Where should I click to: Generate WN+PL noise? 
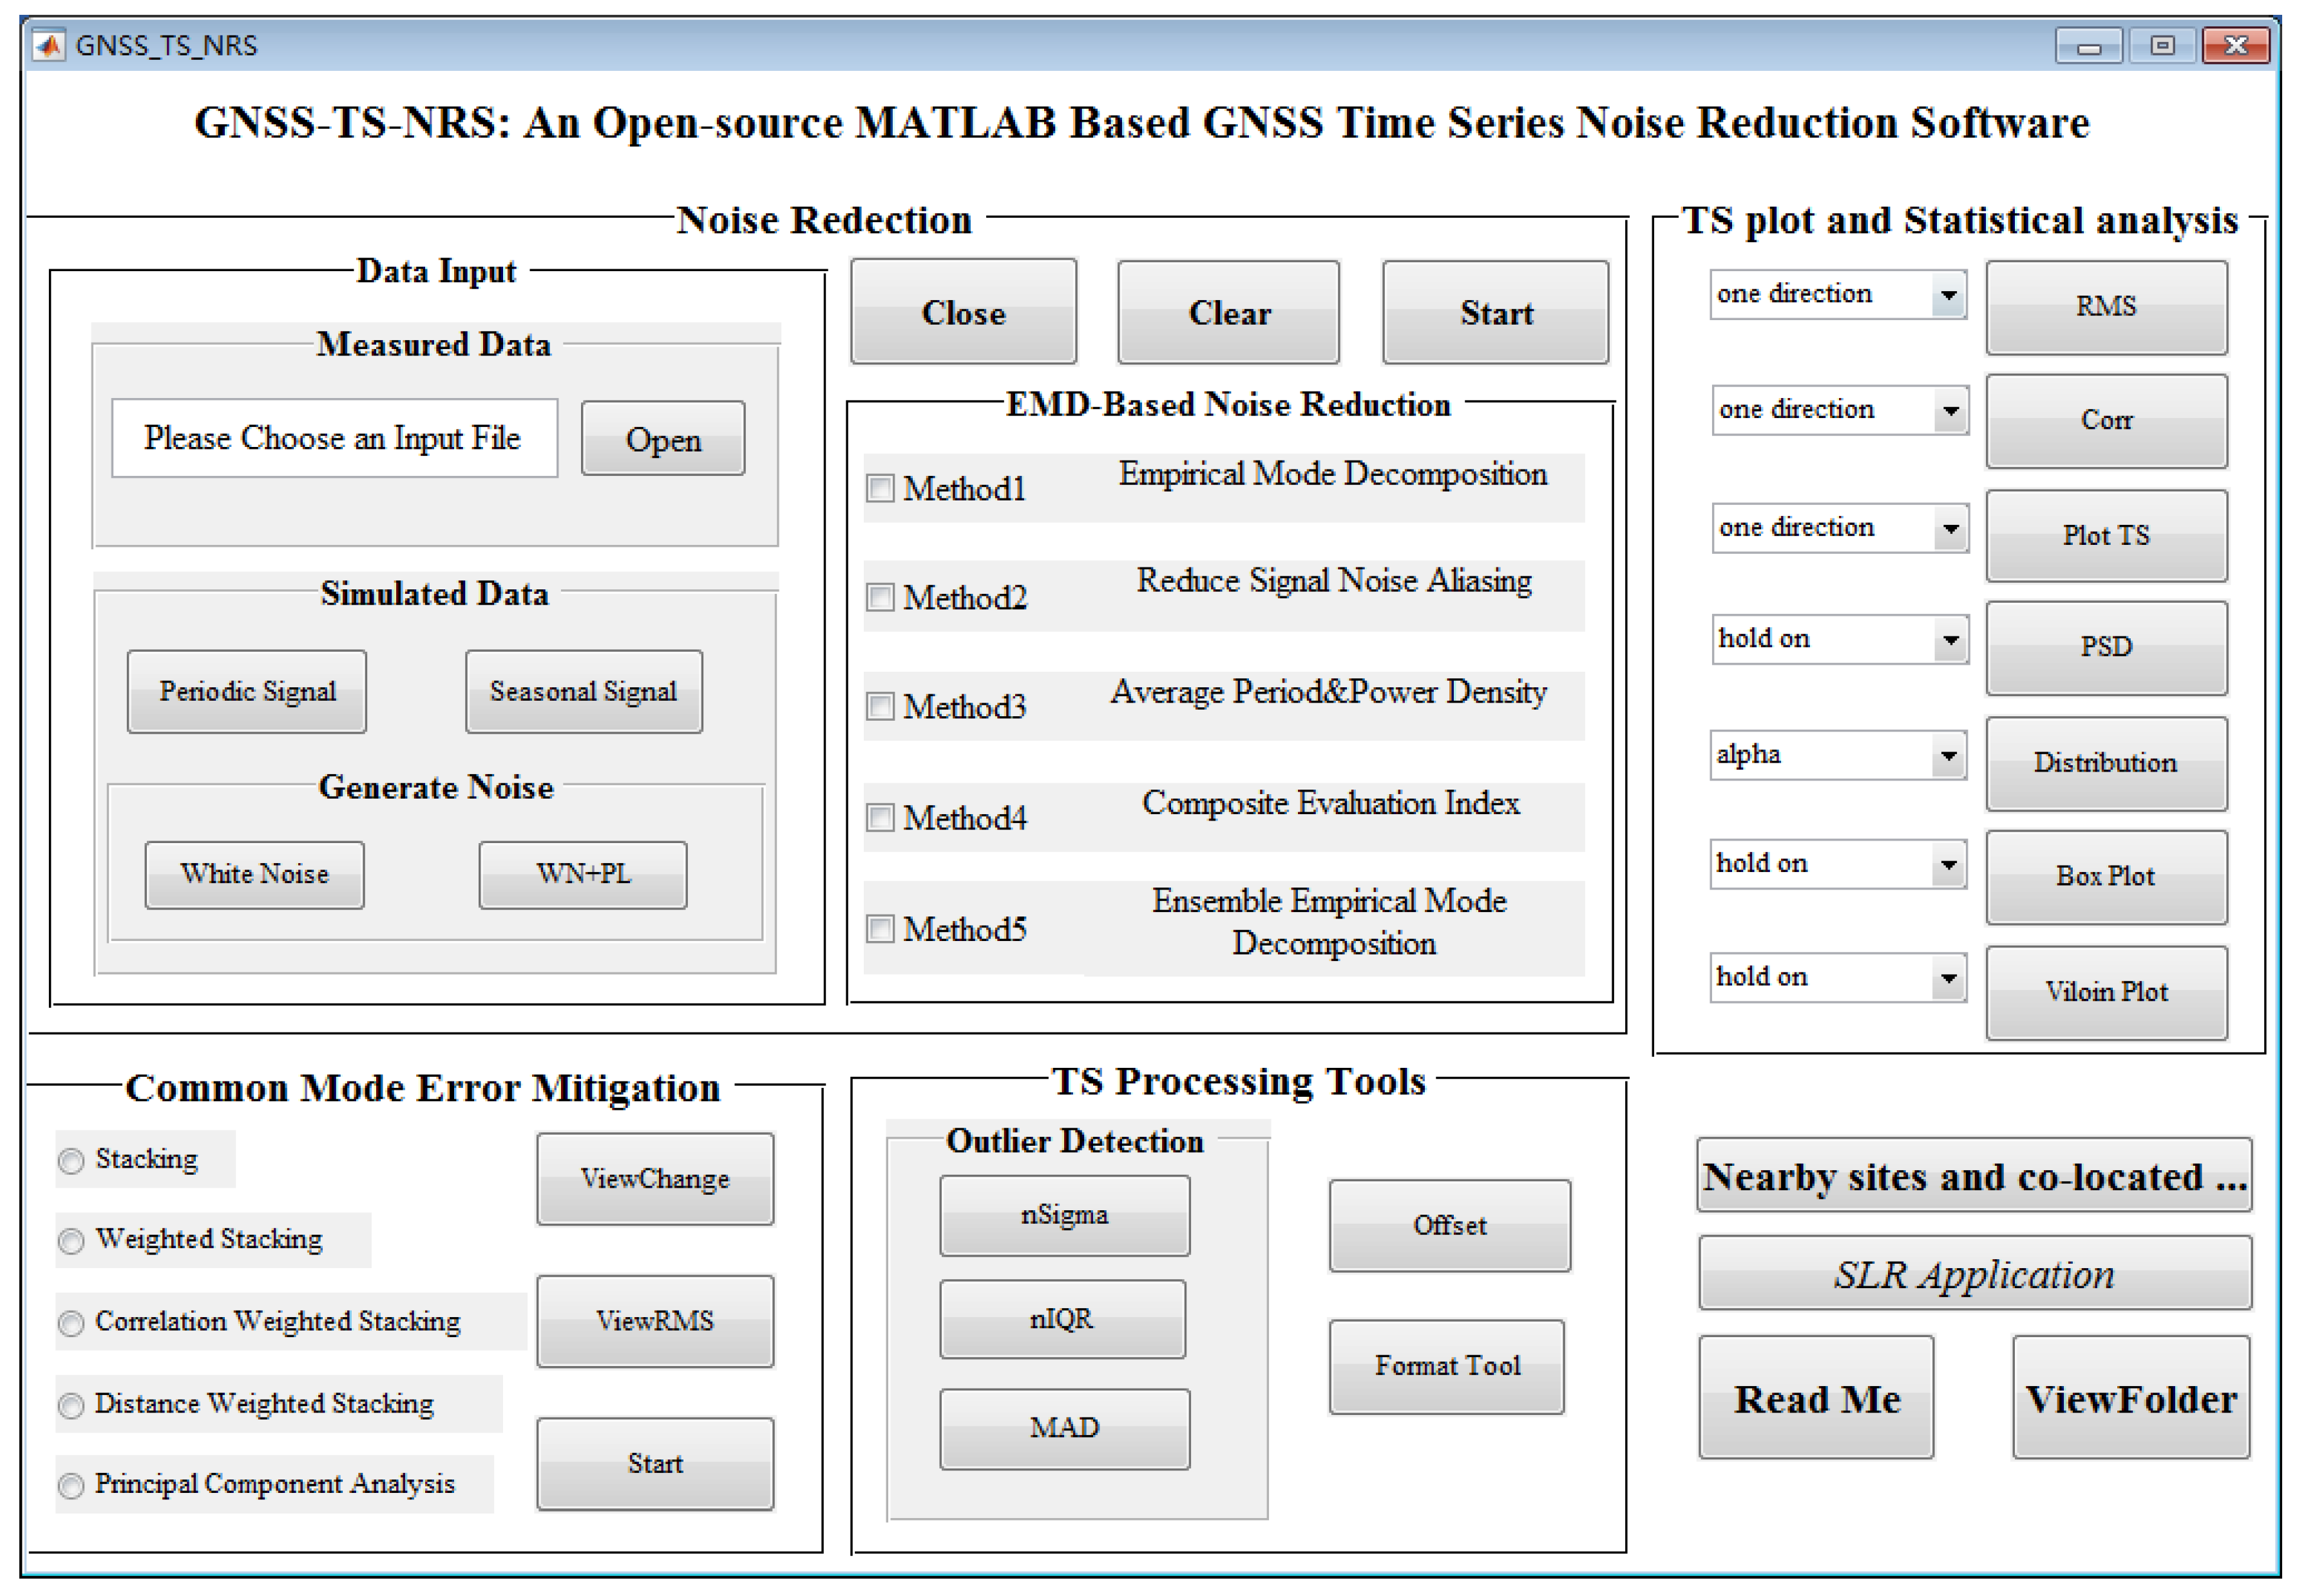[x=583, y=875]
